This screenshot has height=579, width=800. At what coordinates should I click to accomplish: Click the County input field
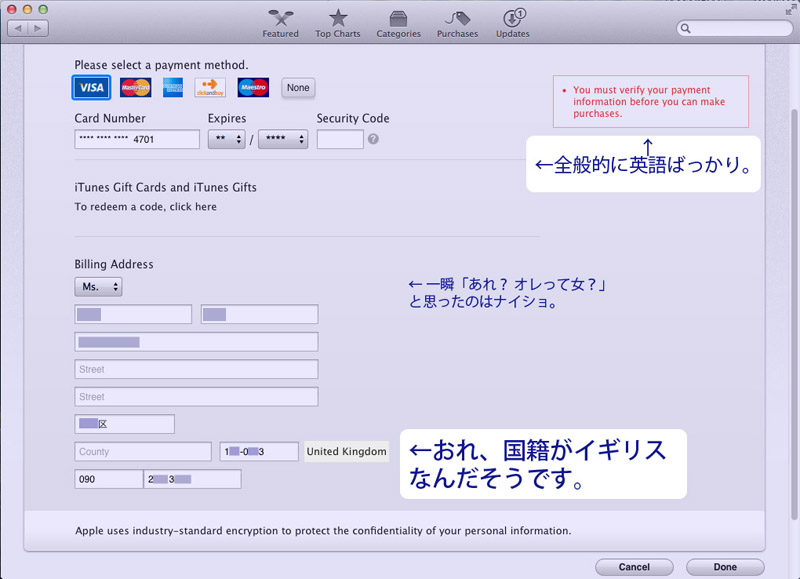[x=143, y=452]
